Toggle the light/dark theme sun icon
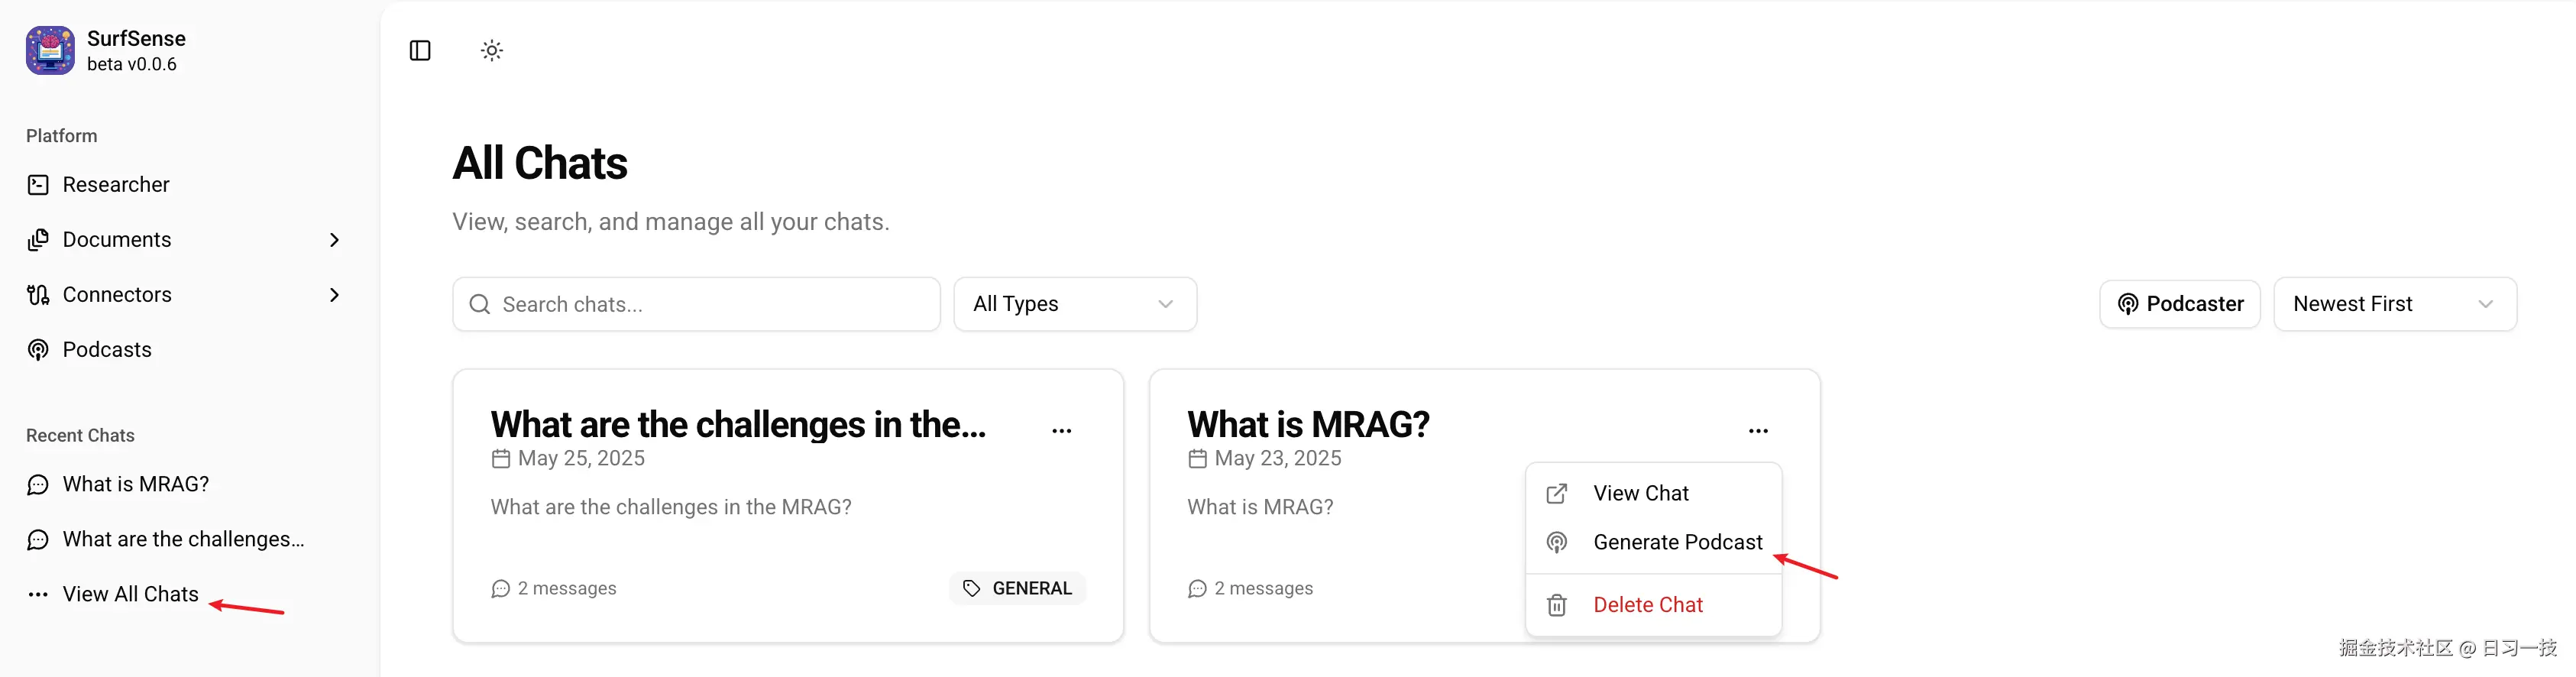Image resolution: width=2576 pixels, height=677 pixels. click(491, 50)
